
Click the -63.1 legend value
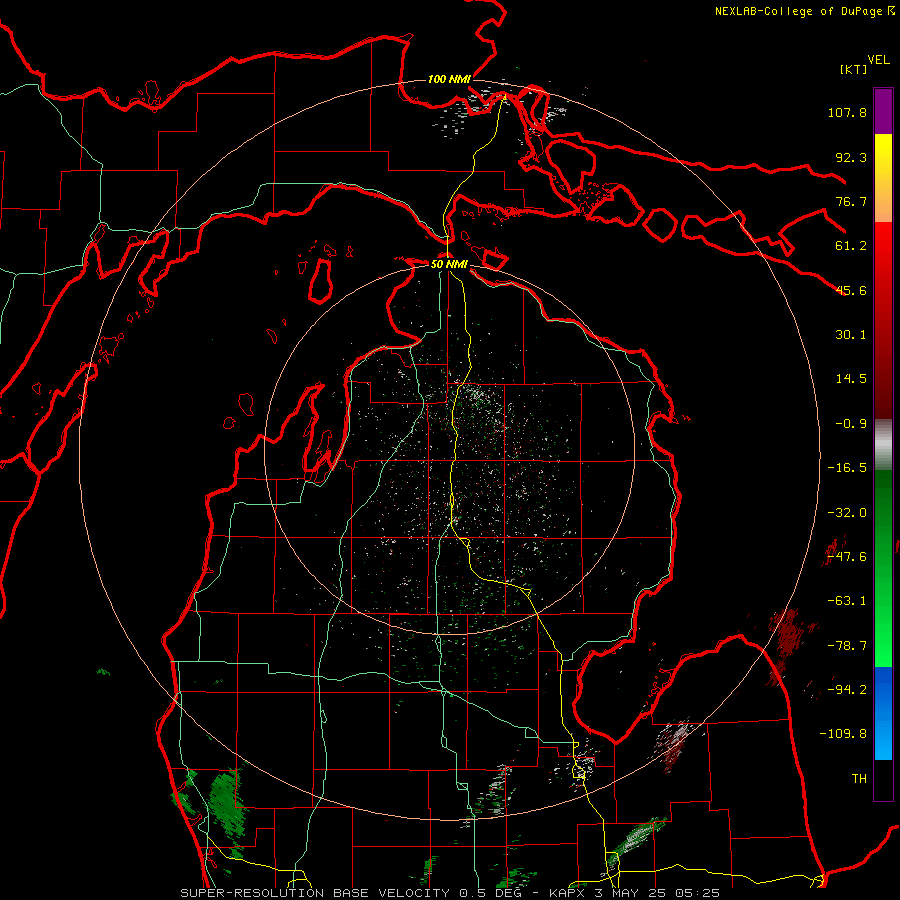[847, 601]
